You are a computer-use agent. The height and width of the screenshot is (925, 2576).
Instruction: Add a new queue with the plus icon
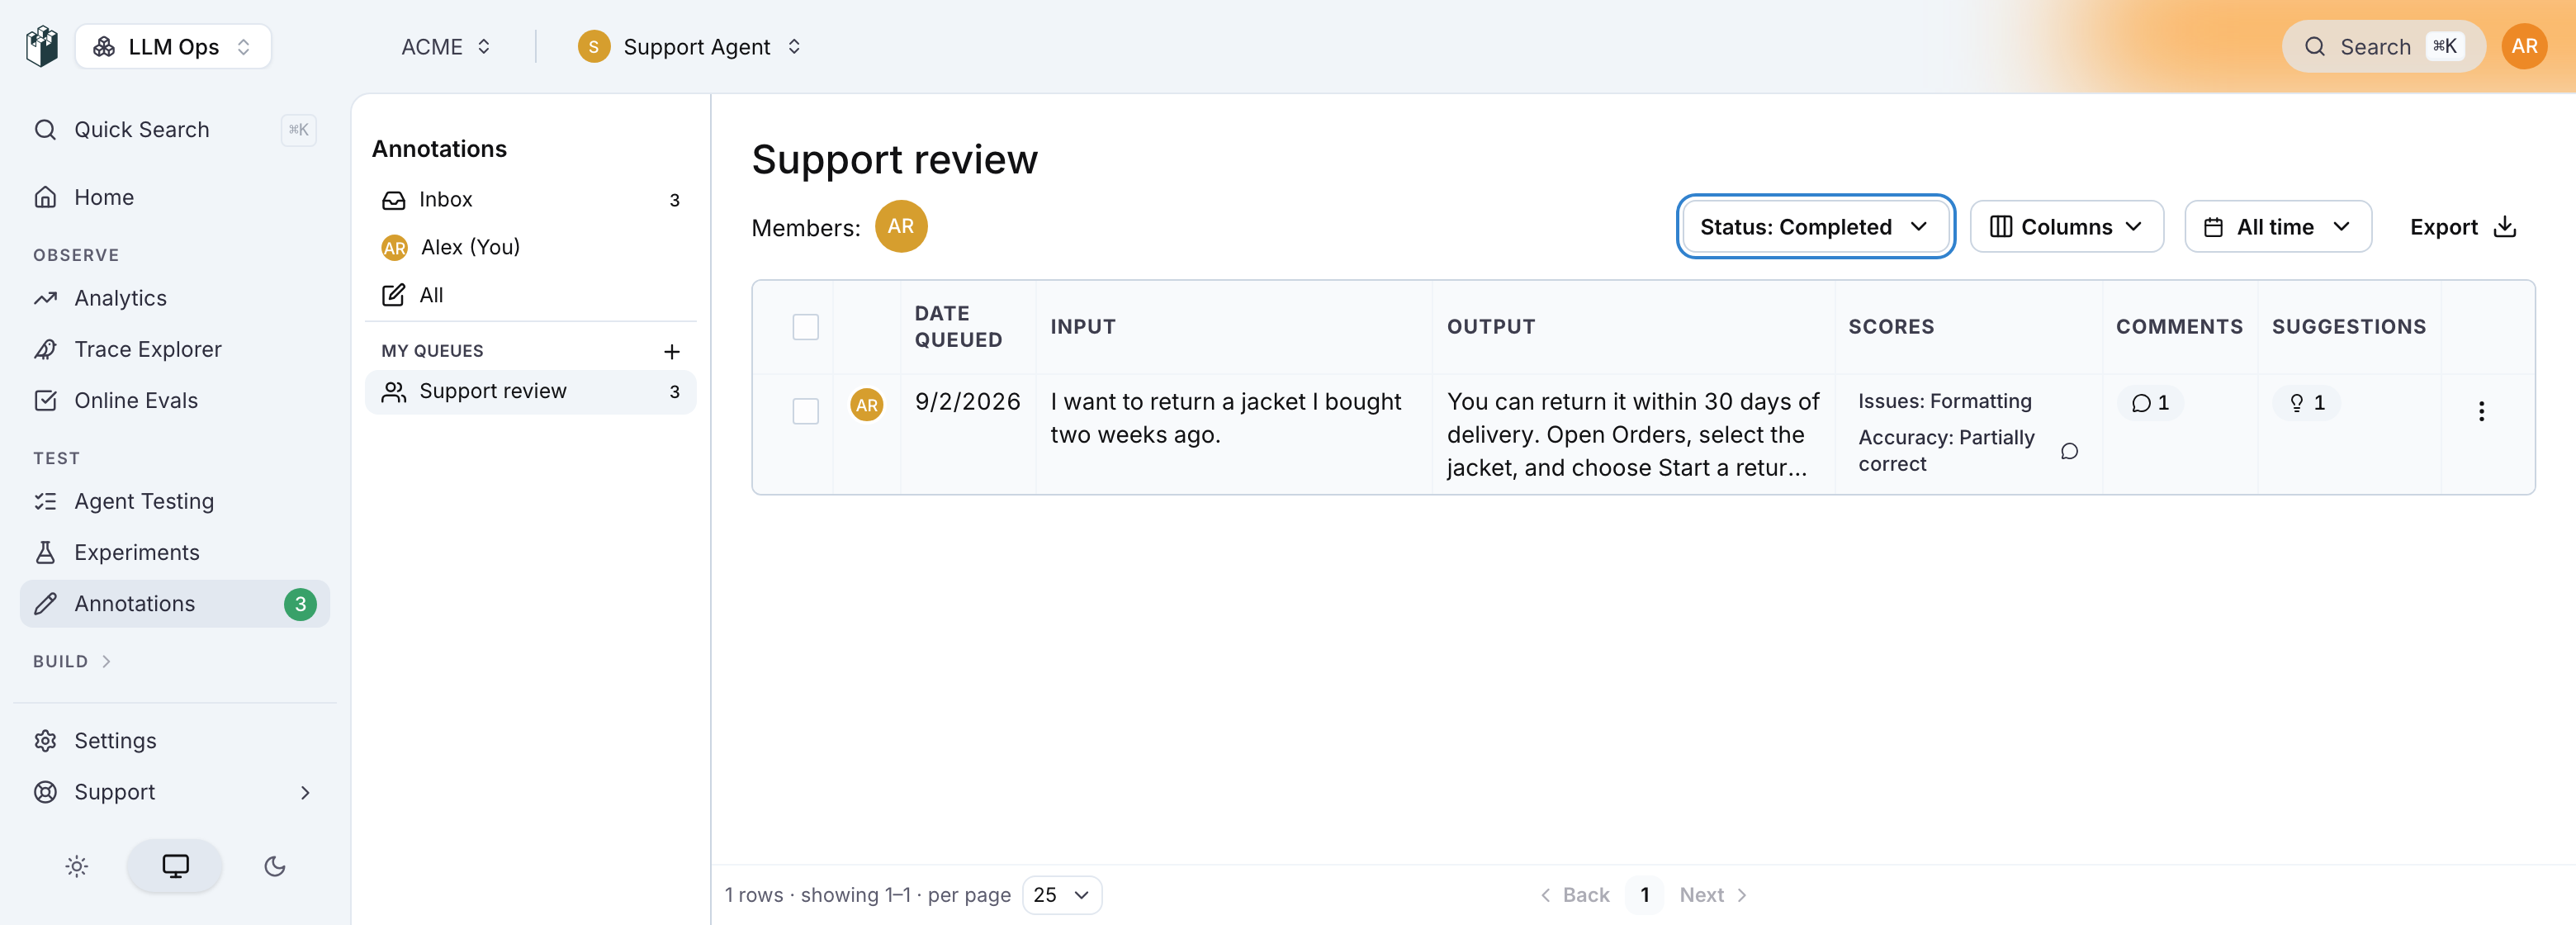click(672, 352)
